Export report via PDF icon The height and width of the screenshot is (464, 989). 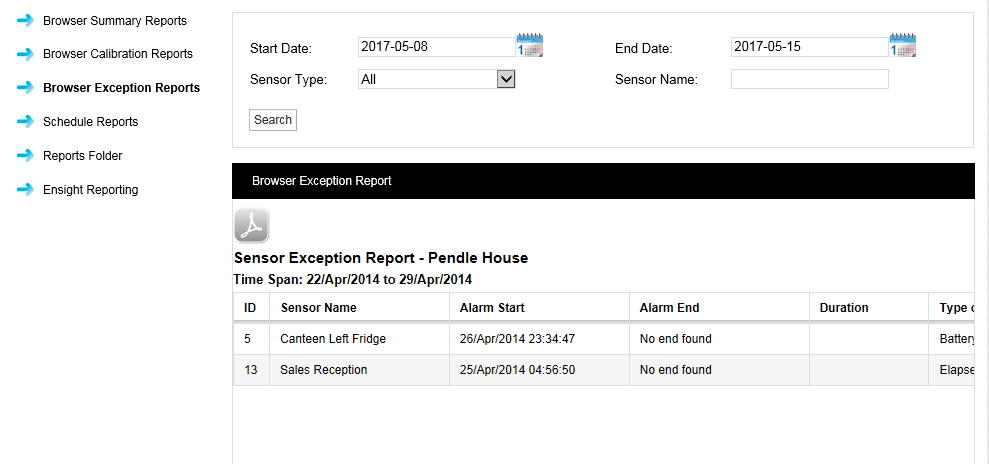click(251, 226)
